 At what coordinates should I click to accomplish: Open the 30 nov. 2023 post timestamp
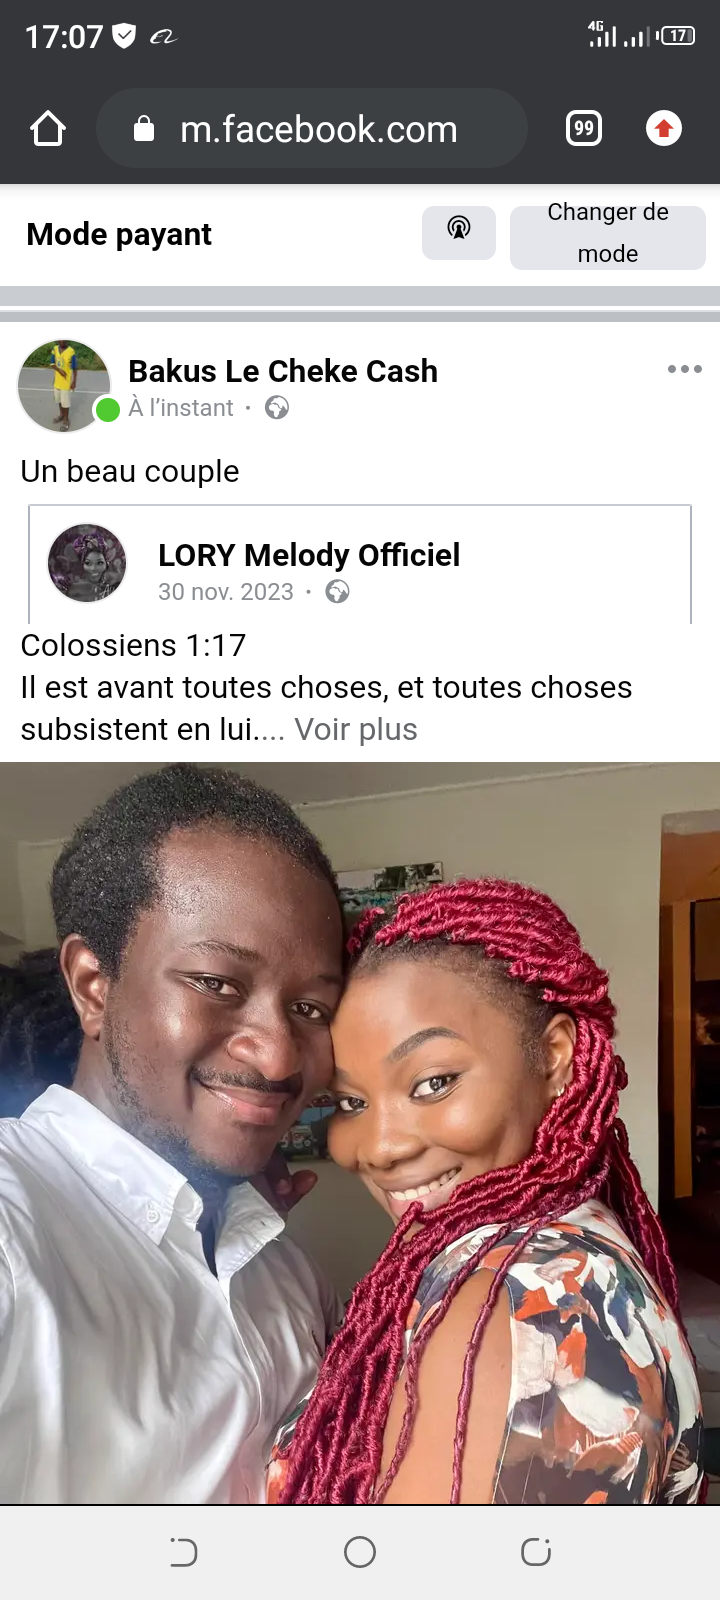[226, 592]
